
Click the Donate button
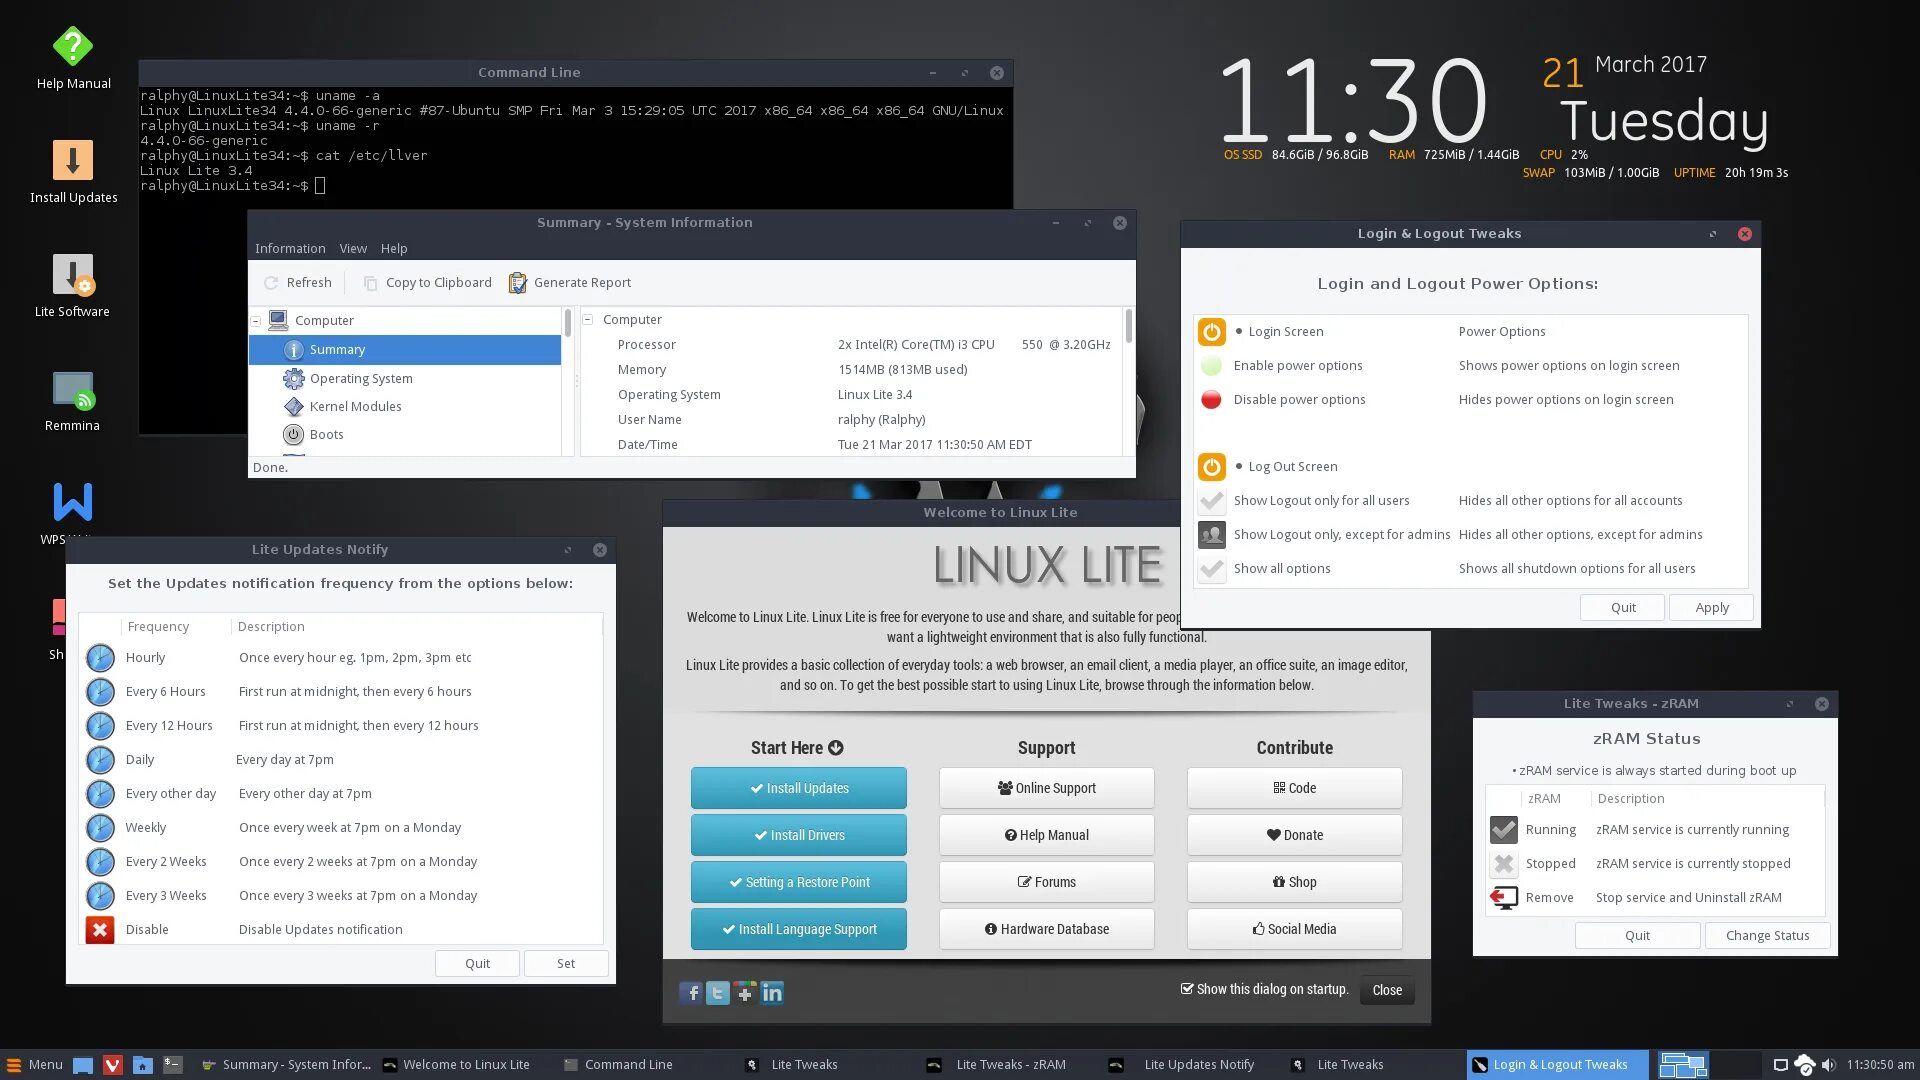click(1295, 836)
